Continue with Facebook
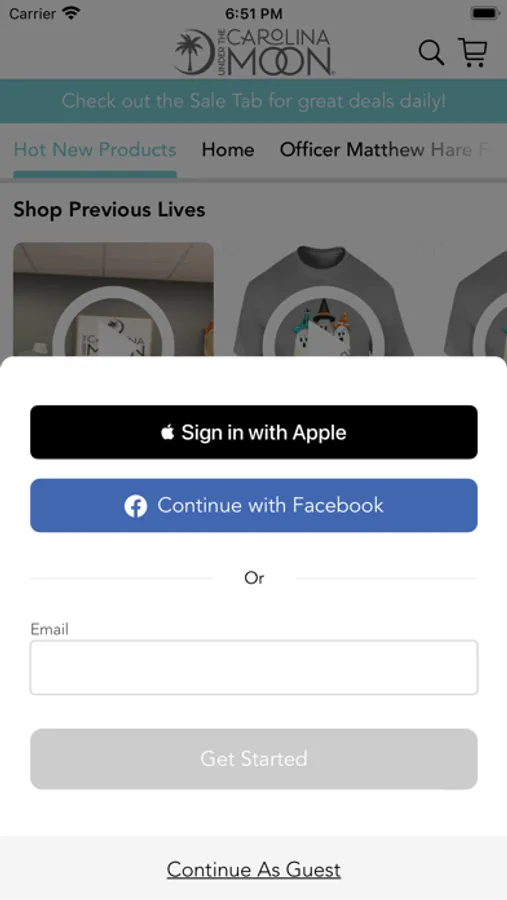This screenshot has height=900, width=507. (x=254, y=506)
